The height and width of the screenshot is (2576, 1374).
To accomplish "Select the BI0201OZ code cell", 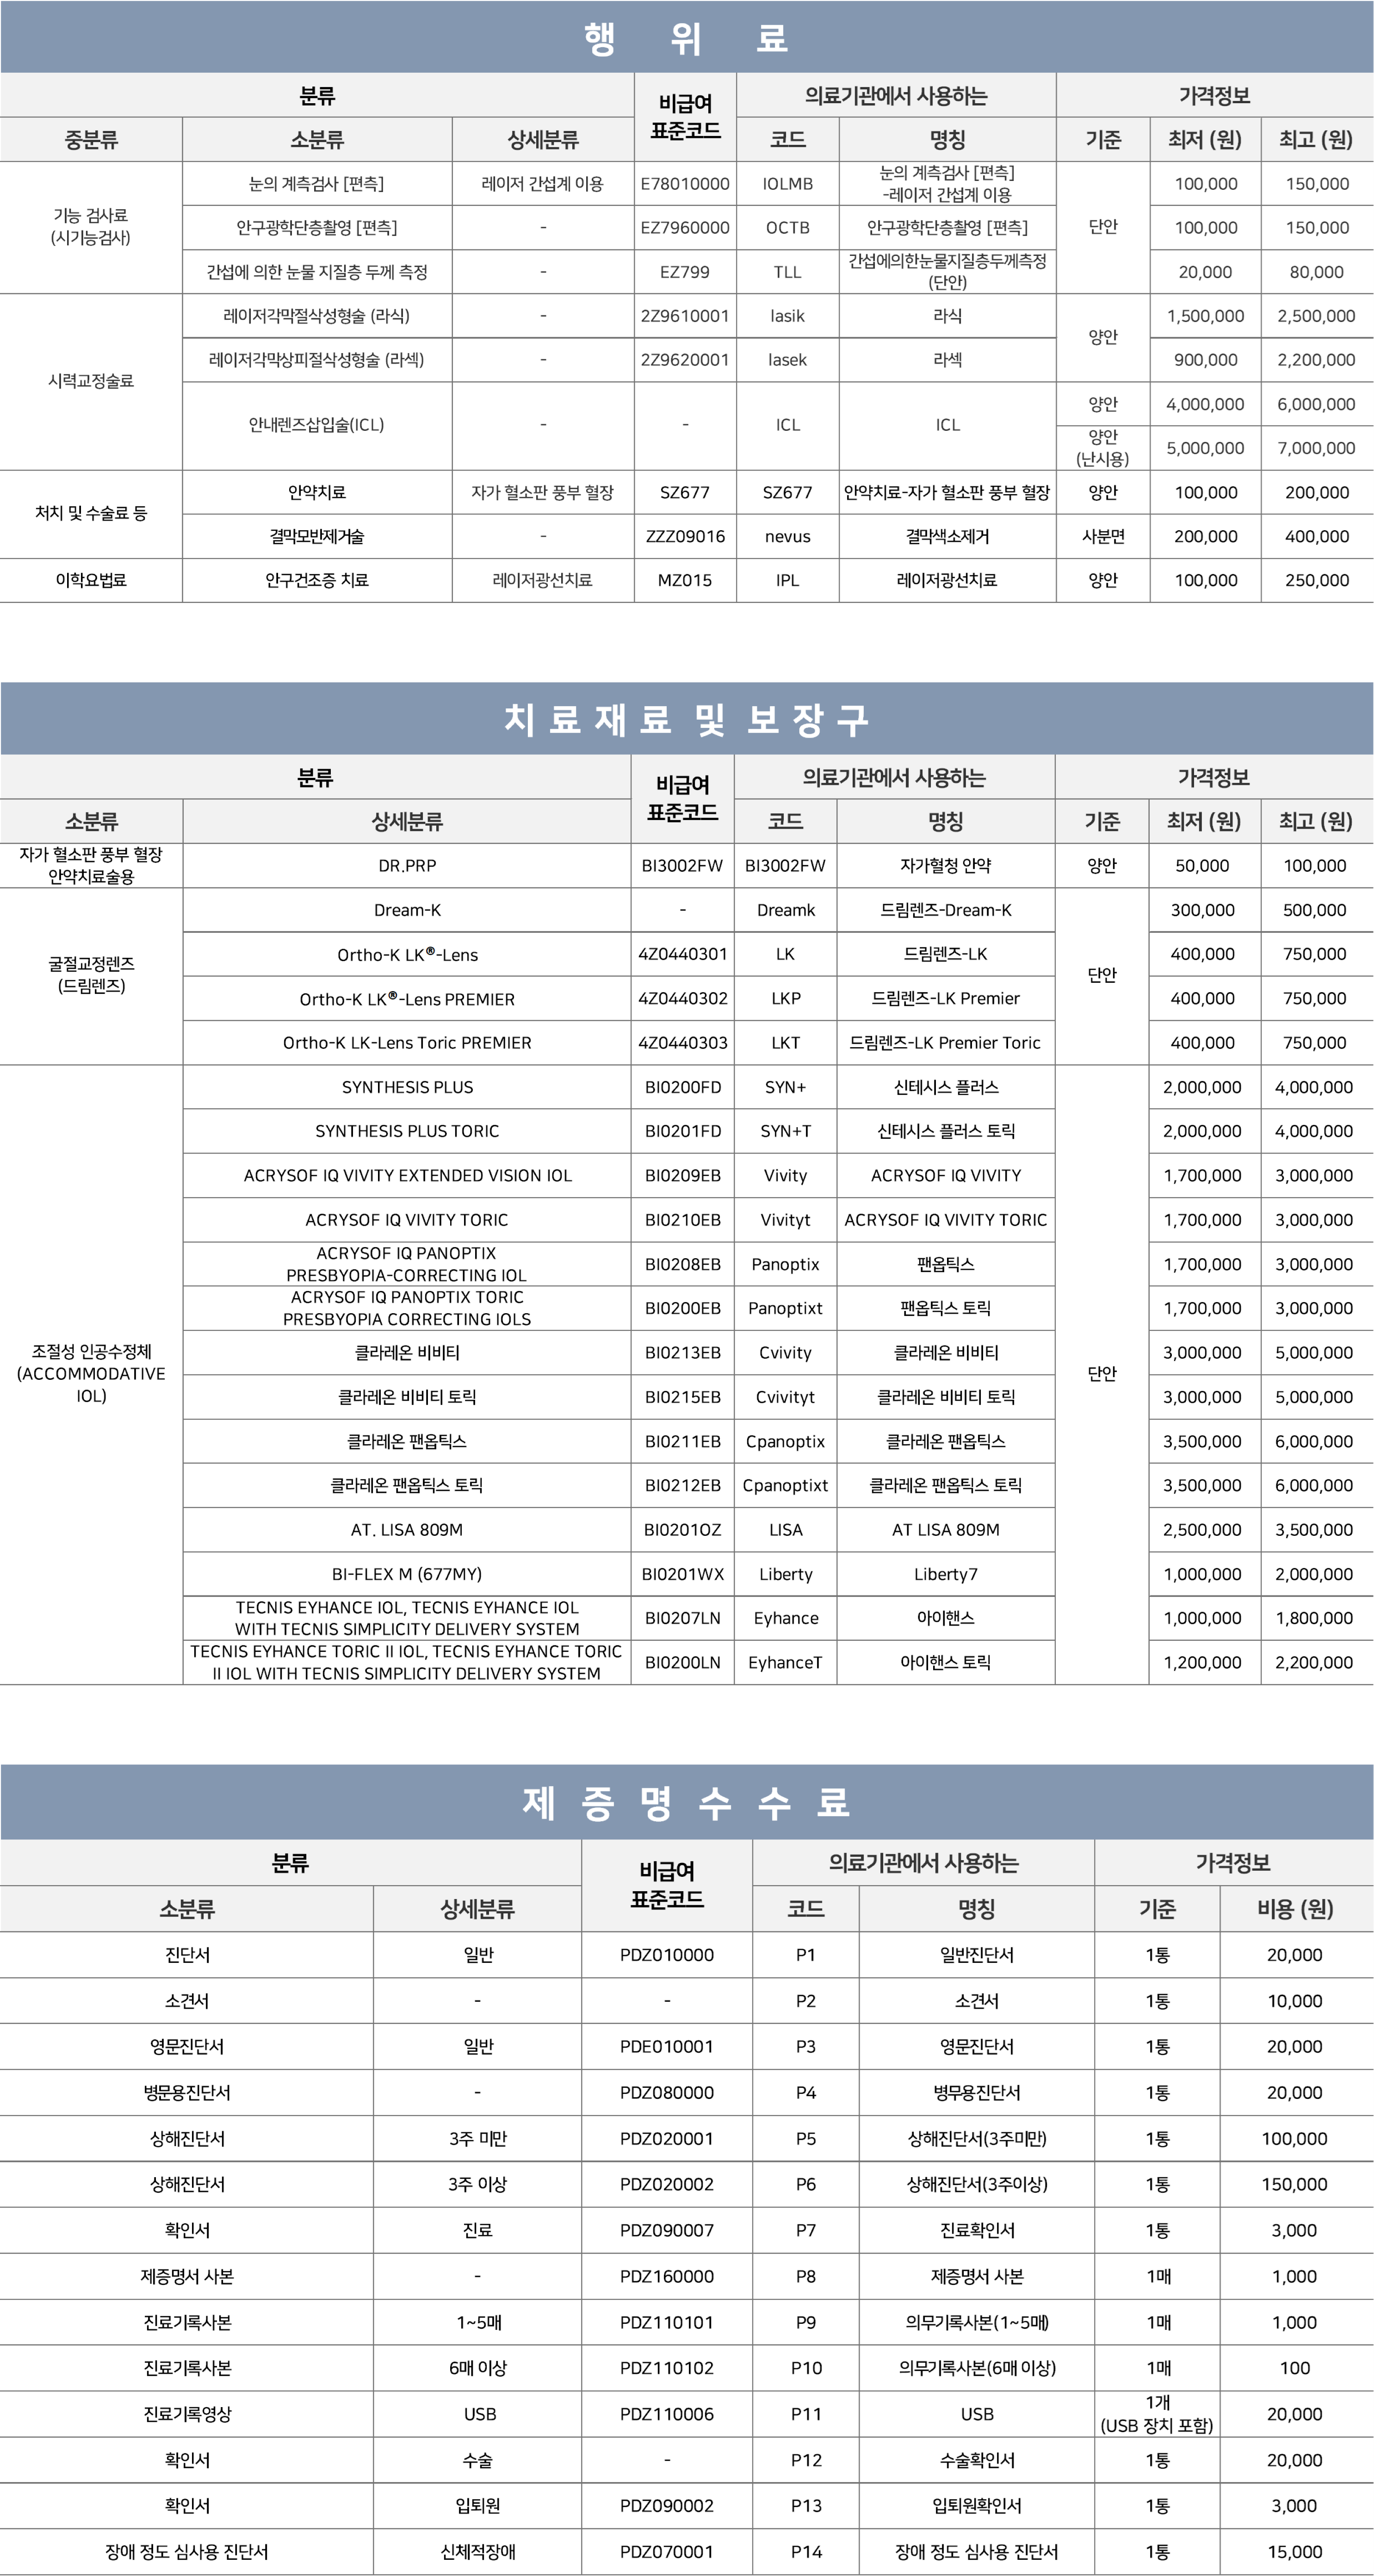I will (683, 1530).
